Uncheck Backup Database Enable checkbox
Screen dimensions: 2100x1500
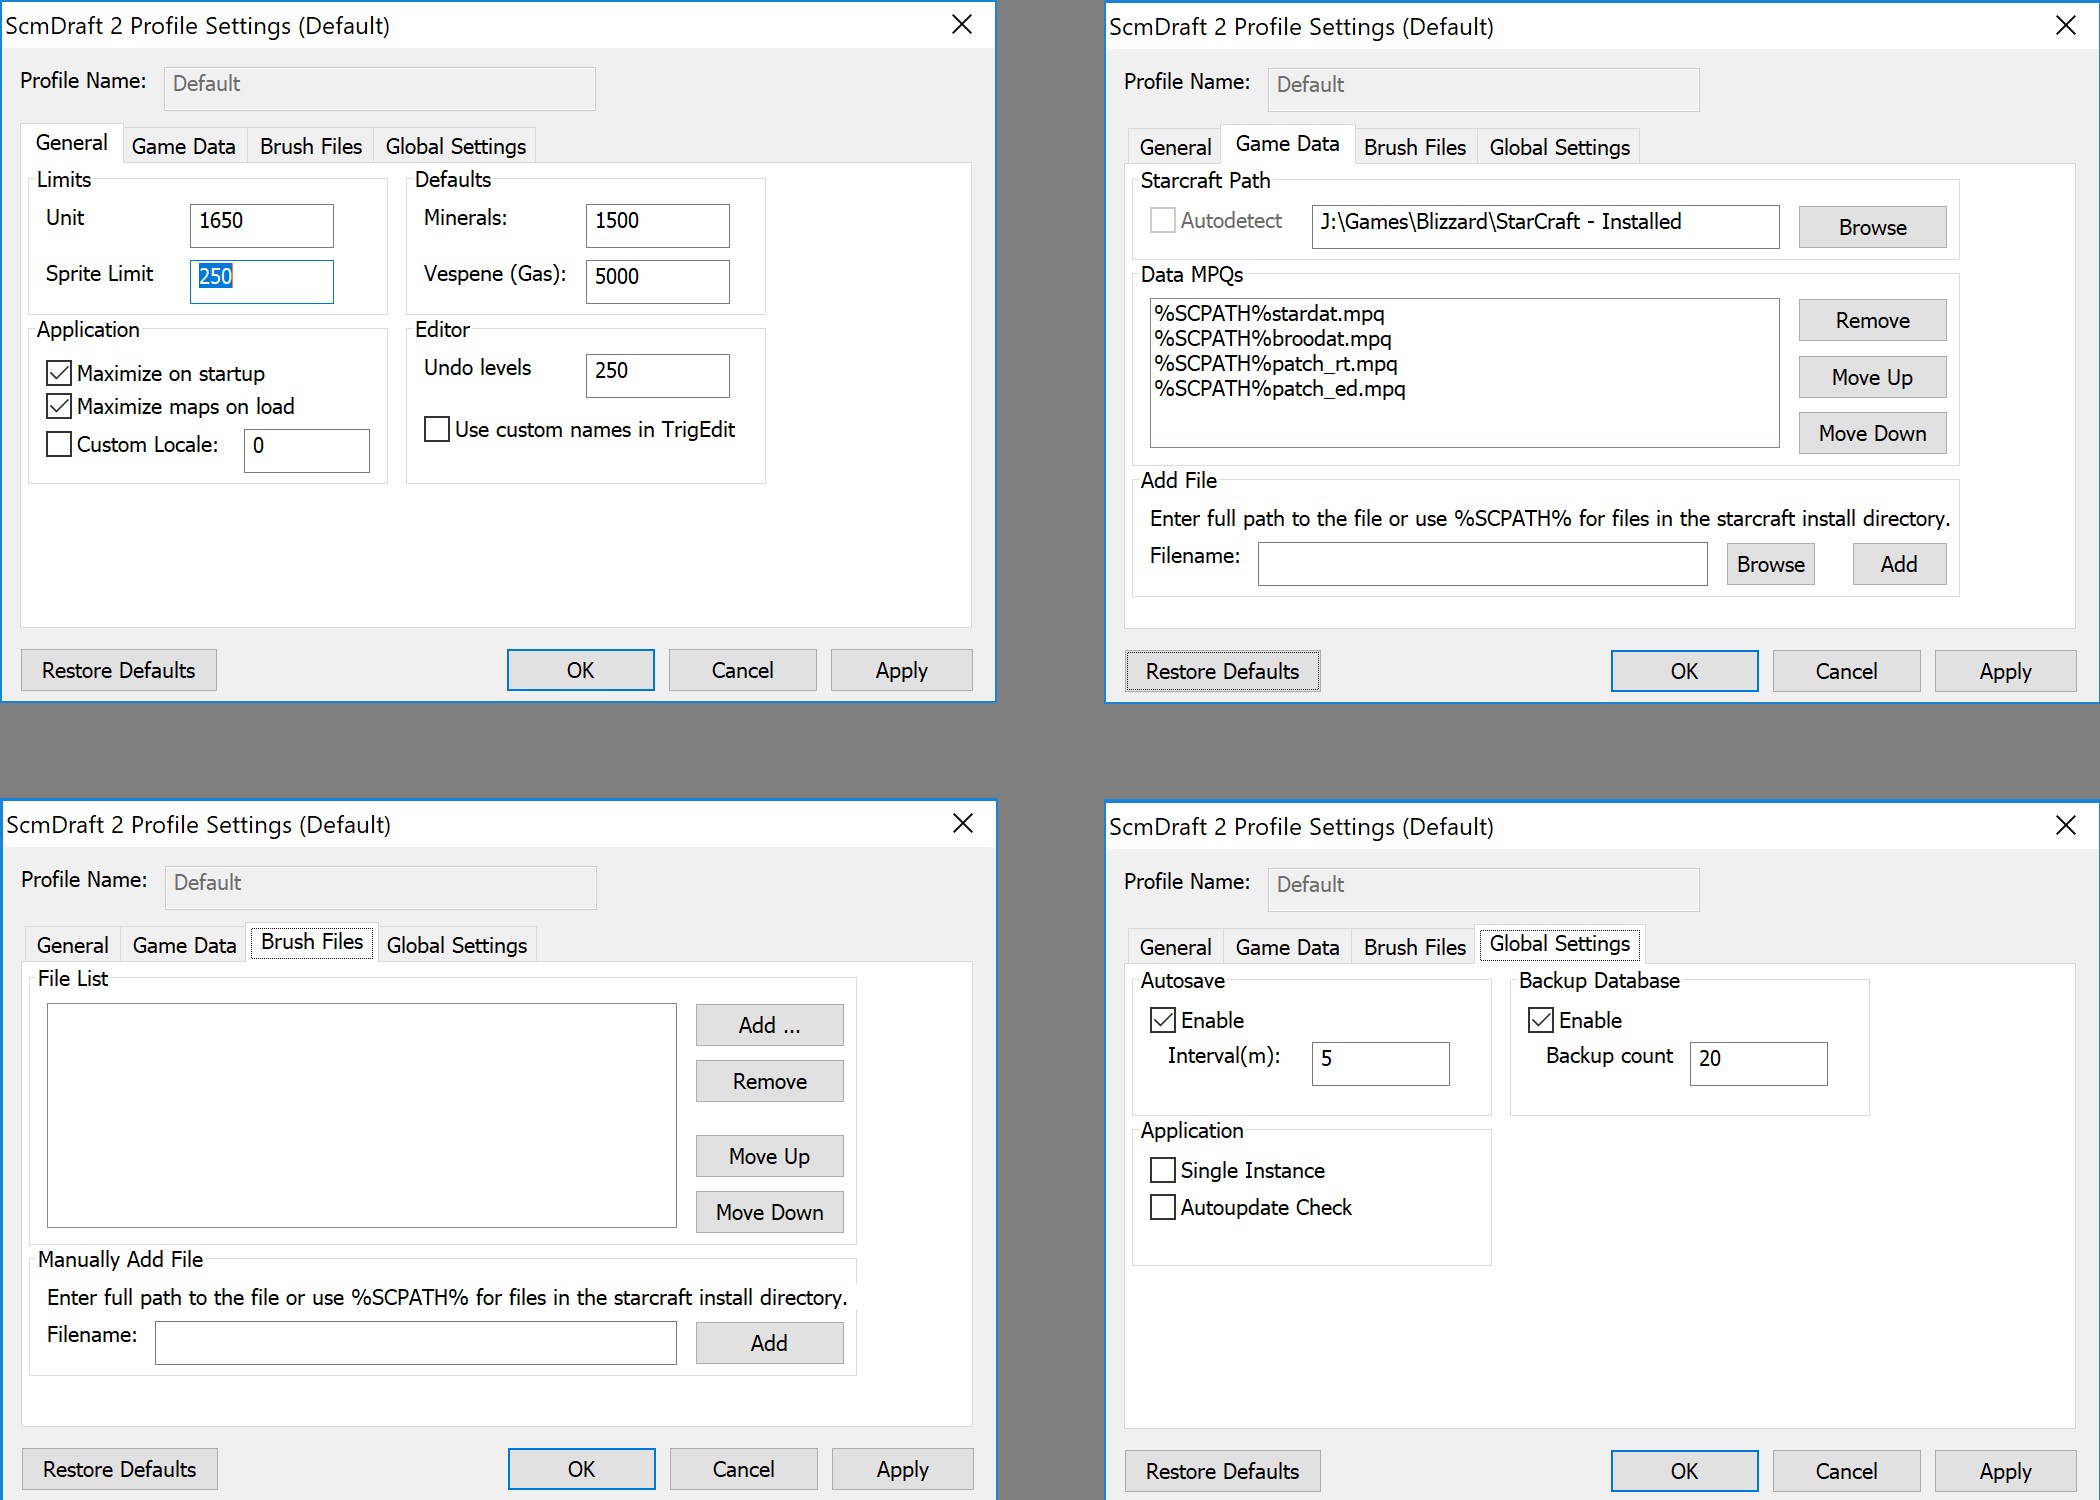(x=1540, y=1021)
